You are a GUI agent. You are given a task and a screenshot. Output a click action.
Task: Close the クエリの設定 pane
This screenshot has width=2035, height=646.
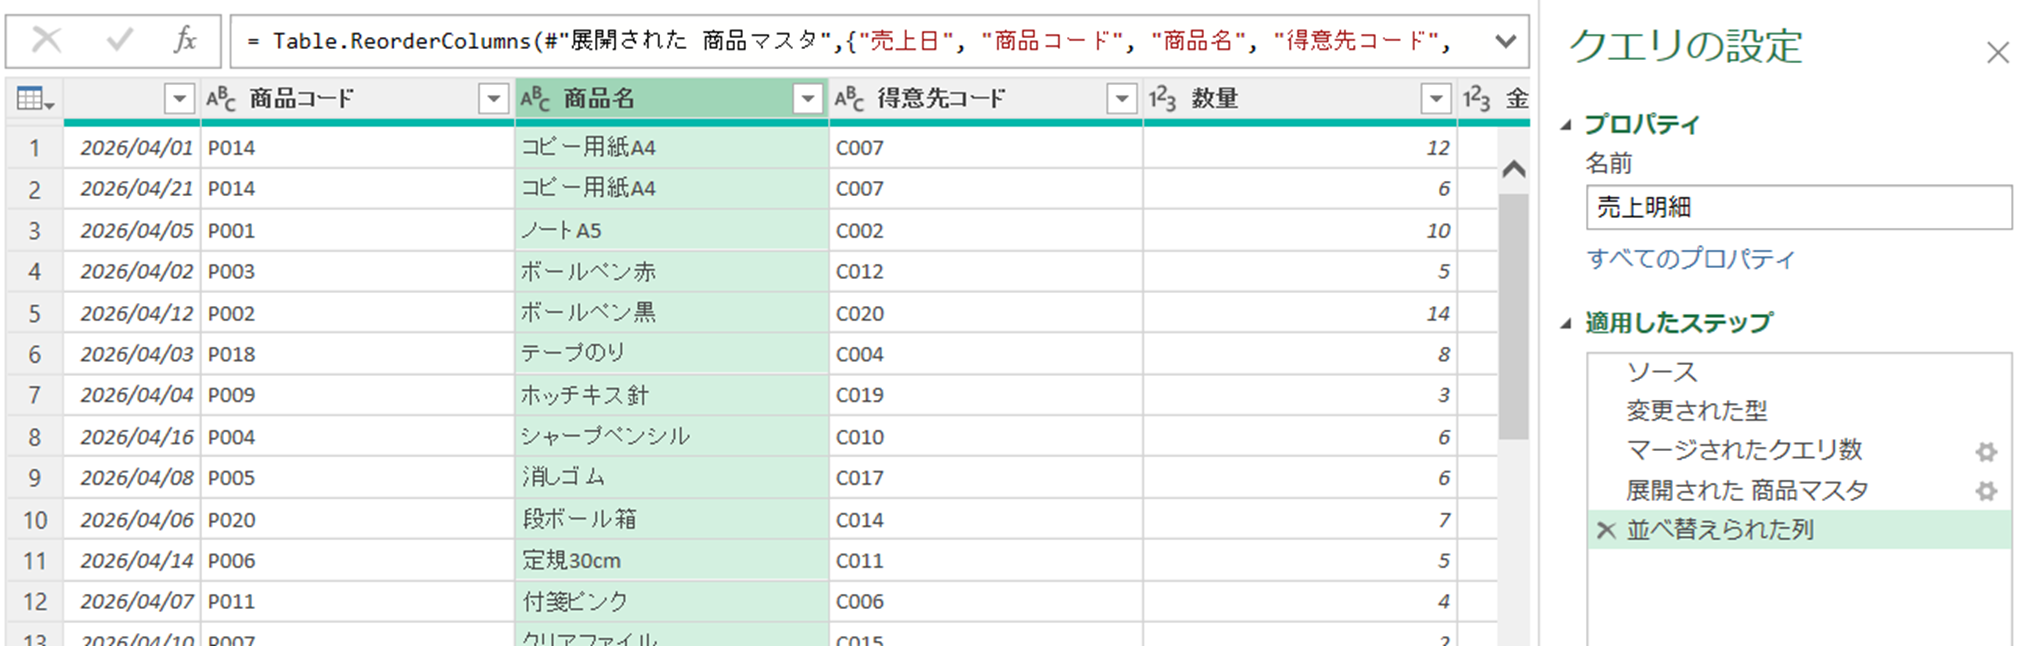click(1997, 53)
